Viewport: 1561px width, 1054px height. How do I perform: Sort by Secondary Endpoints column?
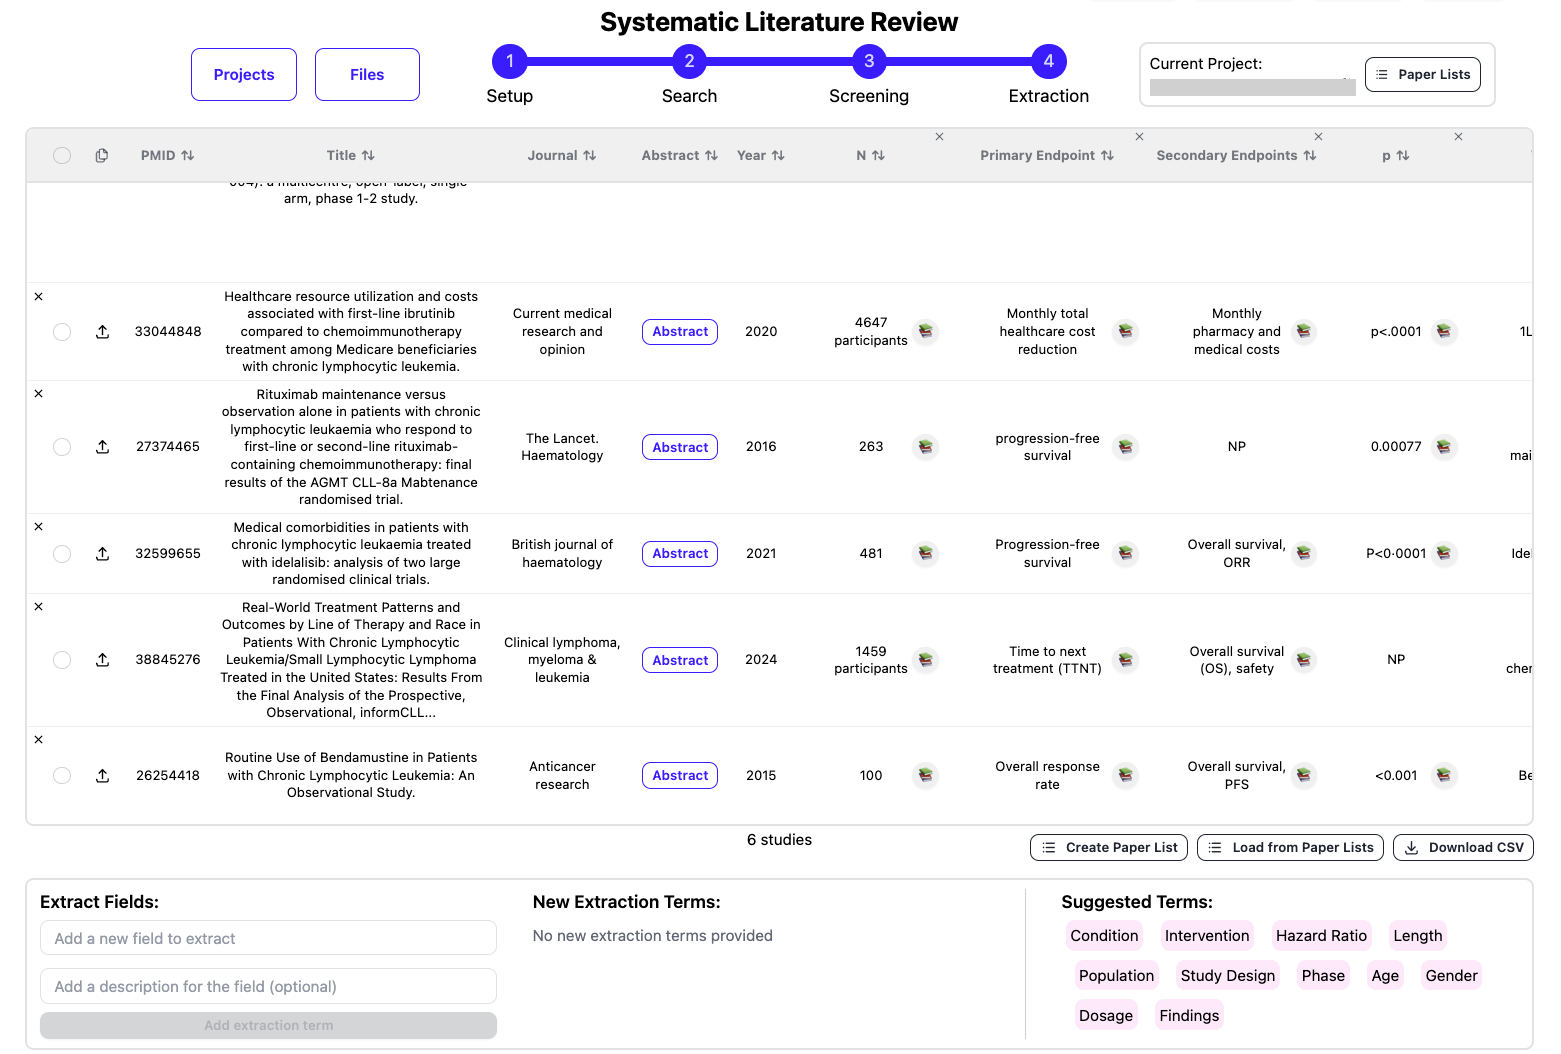click(x=1236, y=156)
